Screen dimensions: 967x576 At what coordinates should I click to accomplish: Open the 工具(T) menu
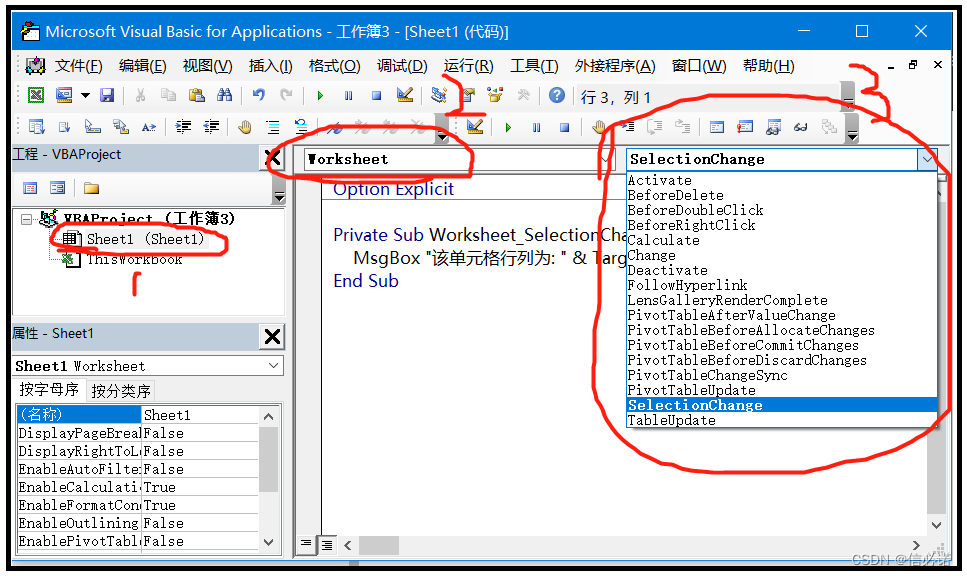click(x=534, y=65)
